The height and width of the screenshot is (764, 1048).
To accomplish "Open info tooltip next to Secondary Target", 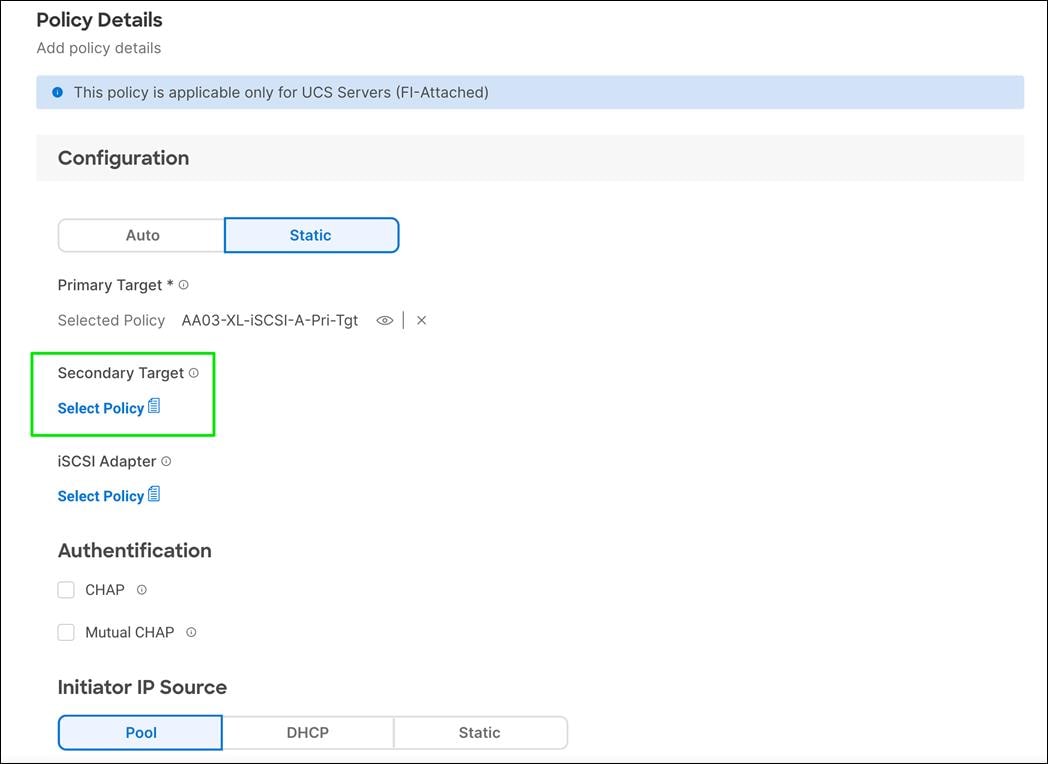I will pyautogui.click(x=195, y=372).
